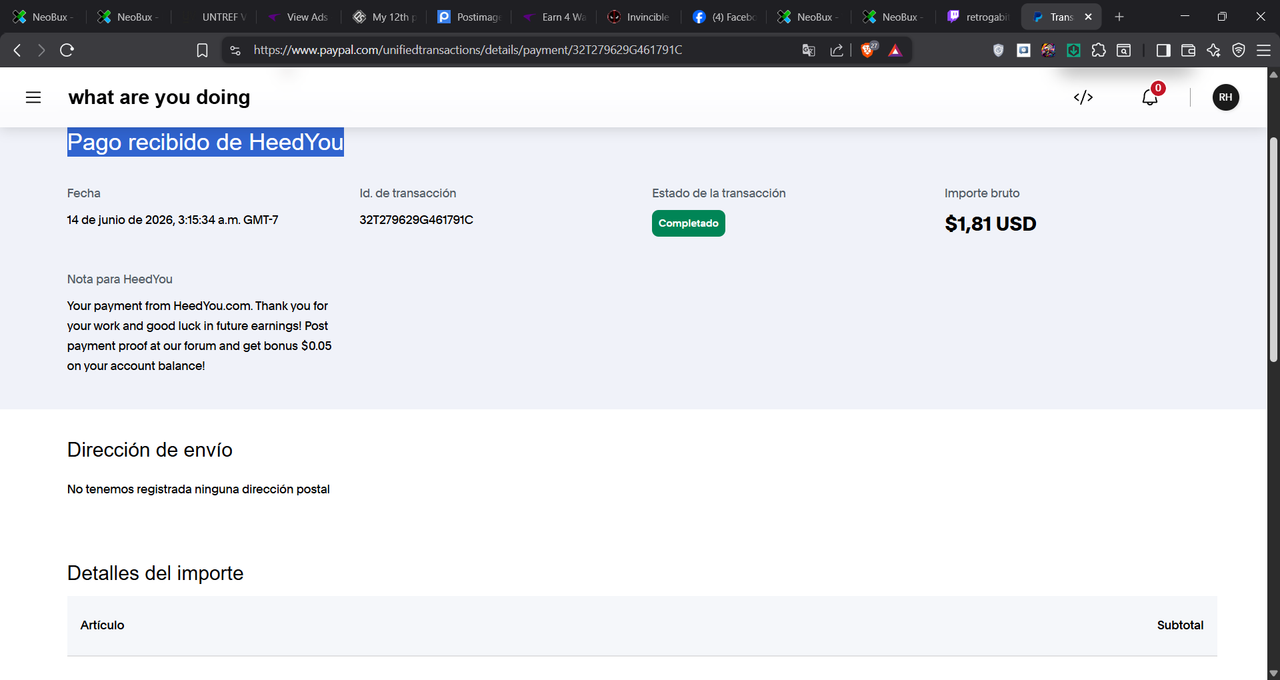Switch to the UNTREF tab
Image resolution: width=1280 pixels, height=680 pixels.
pyautogui.click(x=214, y=17)
